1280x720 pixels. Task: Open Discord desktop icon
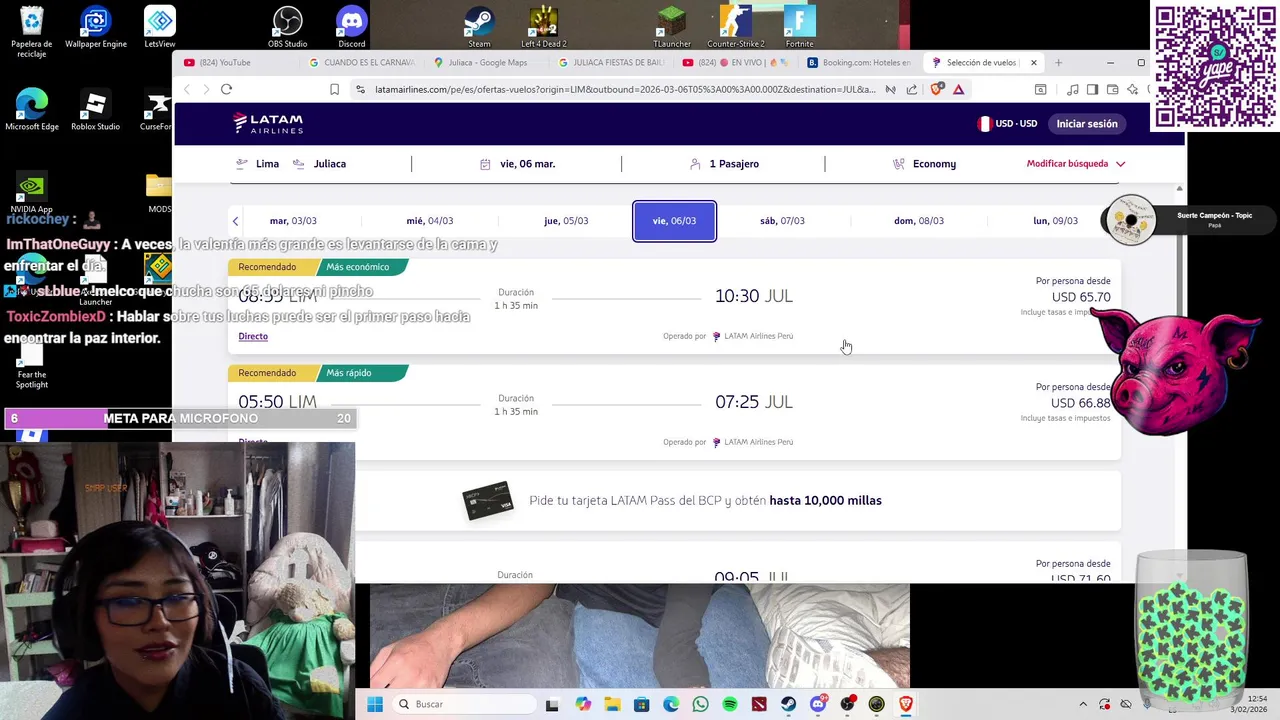click(x=352, y=28)
